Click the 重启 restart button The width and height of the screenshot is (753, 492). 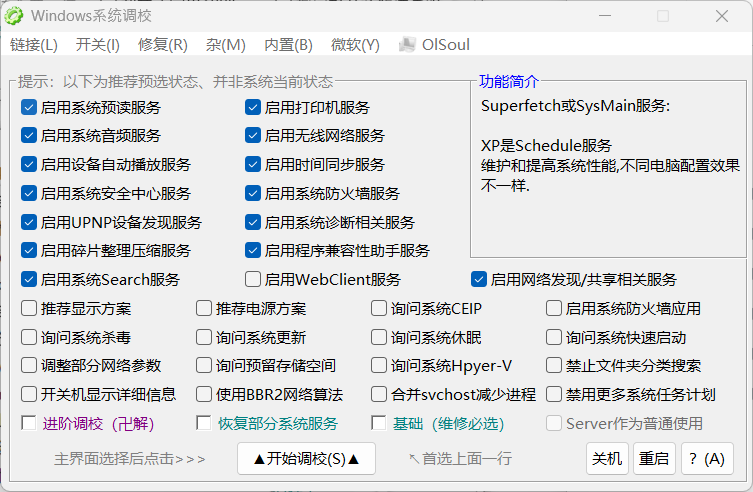coord(654,458)
